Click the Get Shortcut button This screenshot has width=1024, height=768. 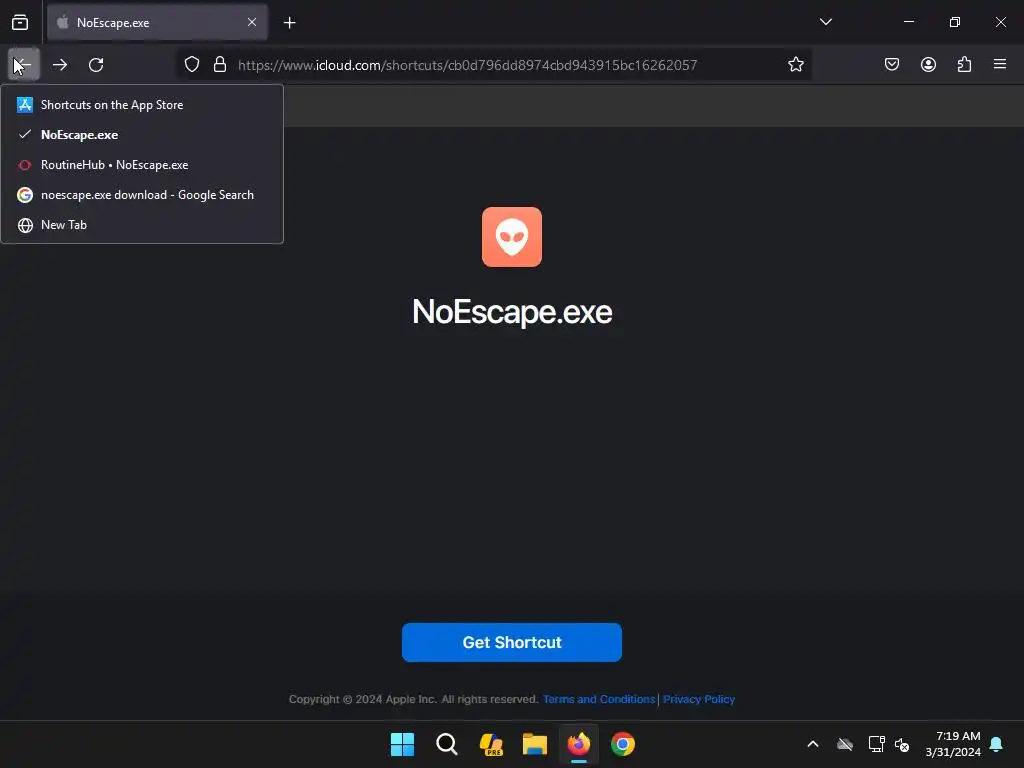click(x=511, y=643)
